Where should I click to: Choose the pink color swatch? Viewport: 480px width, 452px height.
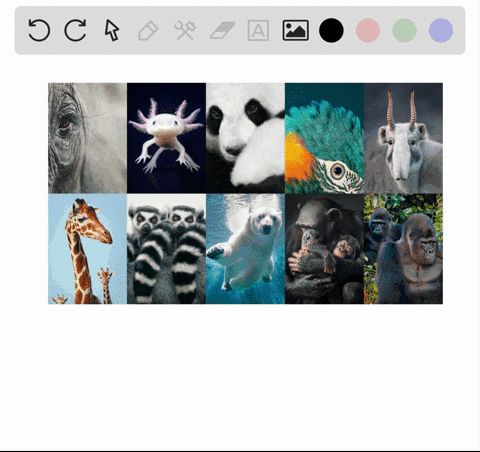pos(368,30)
